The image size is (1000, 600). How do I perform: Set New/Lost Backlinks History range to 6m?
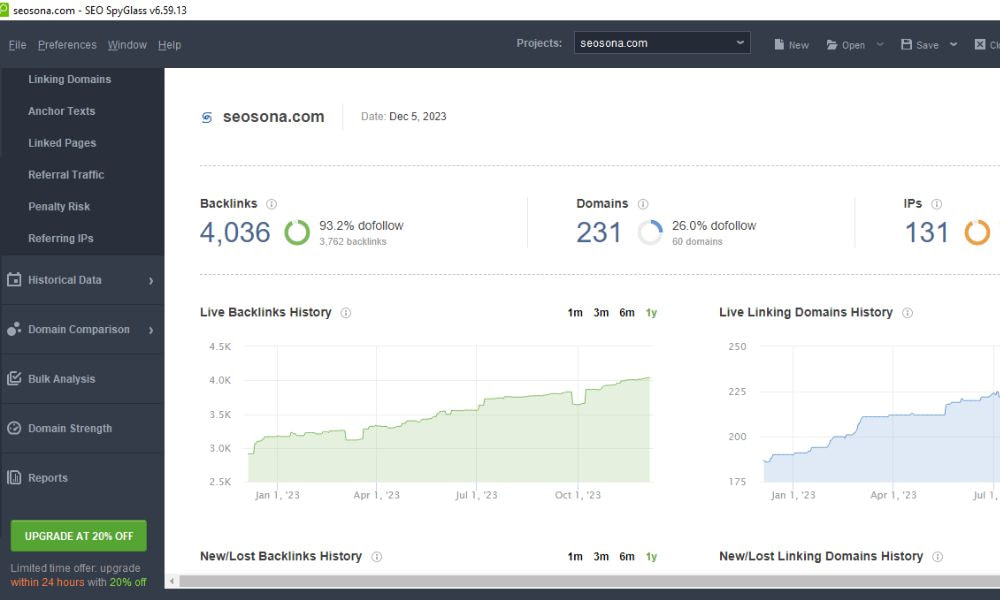point(627,557)
